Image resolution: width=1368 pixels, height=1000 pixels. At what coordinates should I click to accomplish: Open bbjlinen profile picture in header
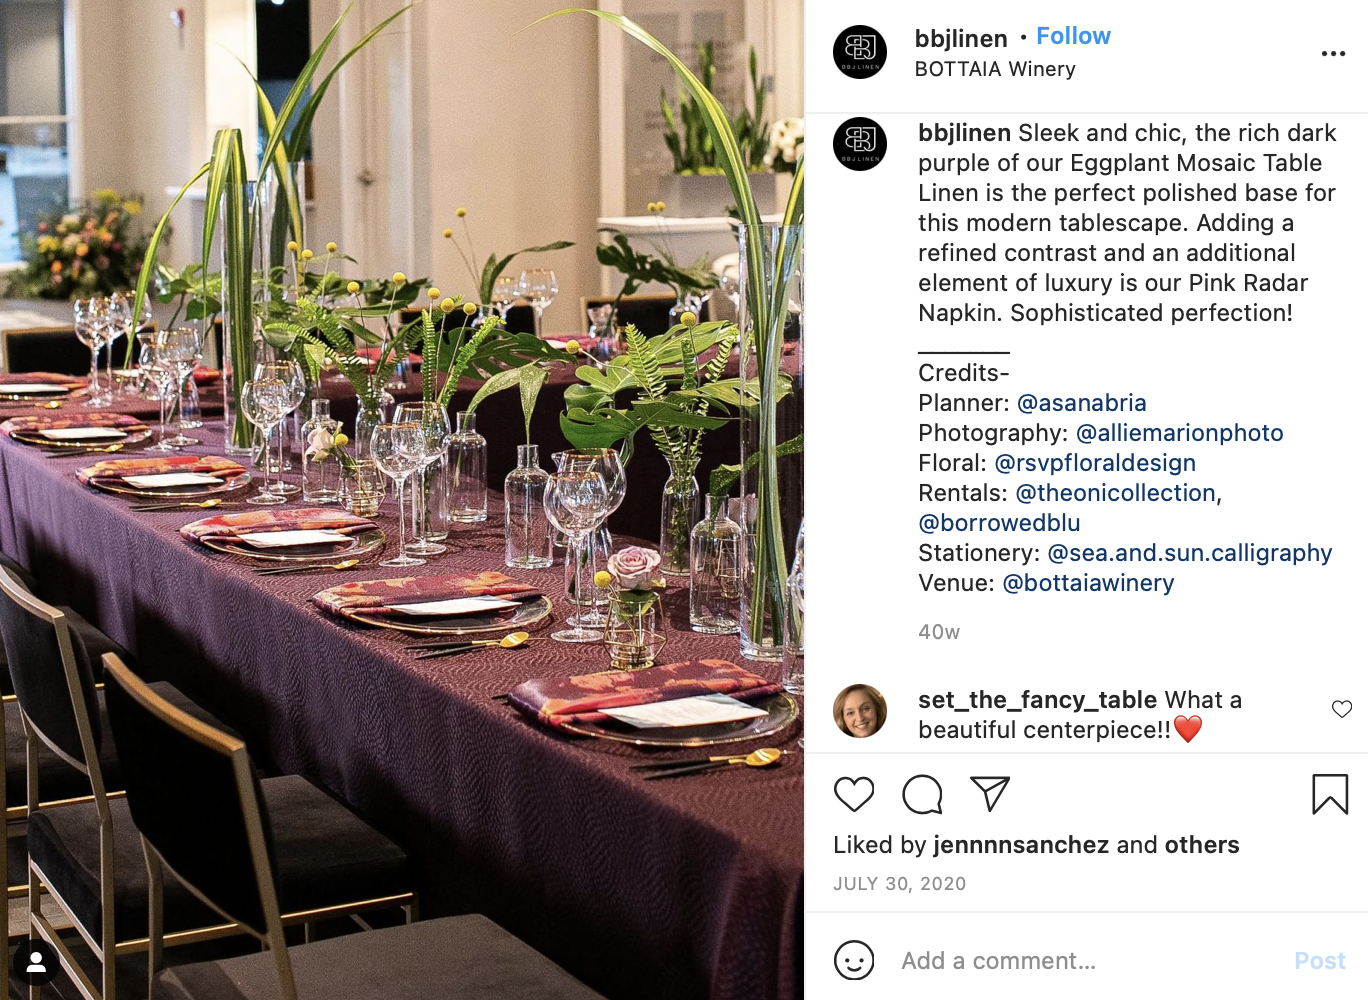(860, 52)
